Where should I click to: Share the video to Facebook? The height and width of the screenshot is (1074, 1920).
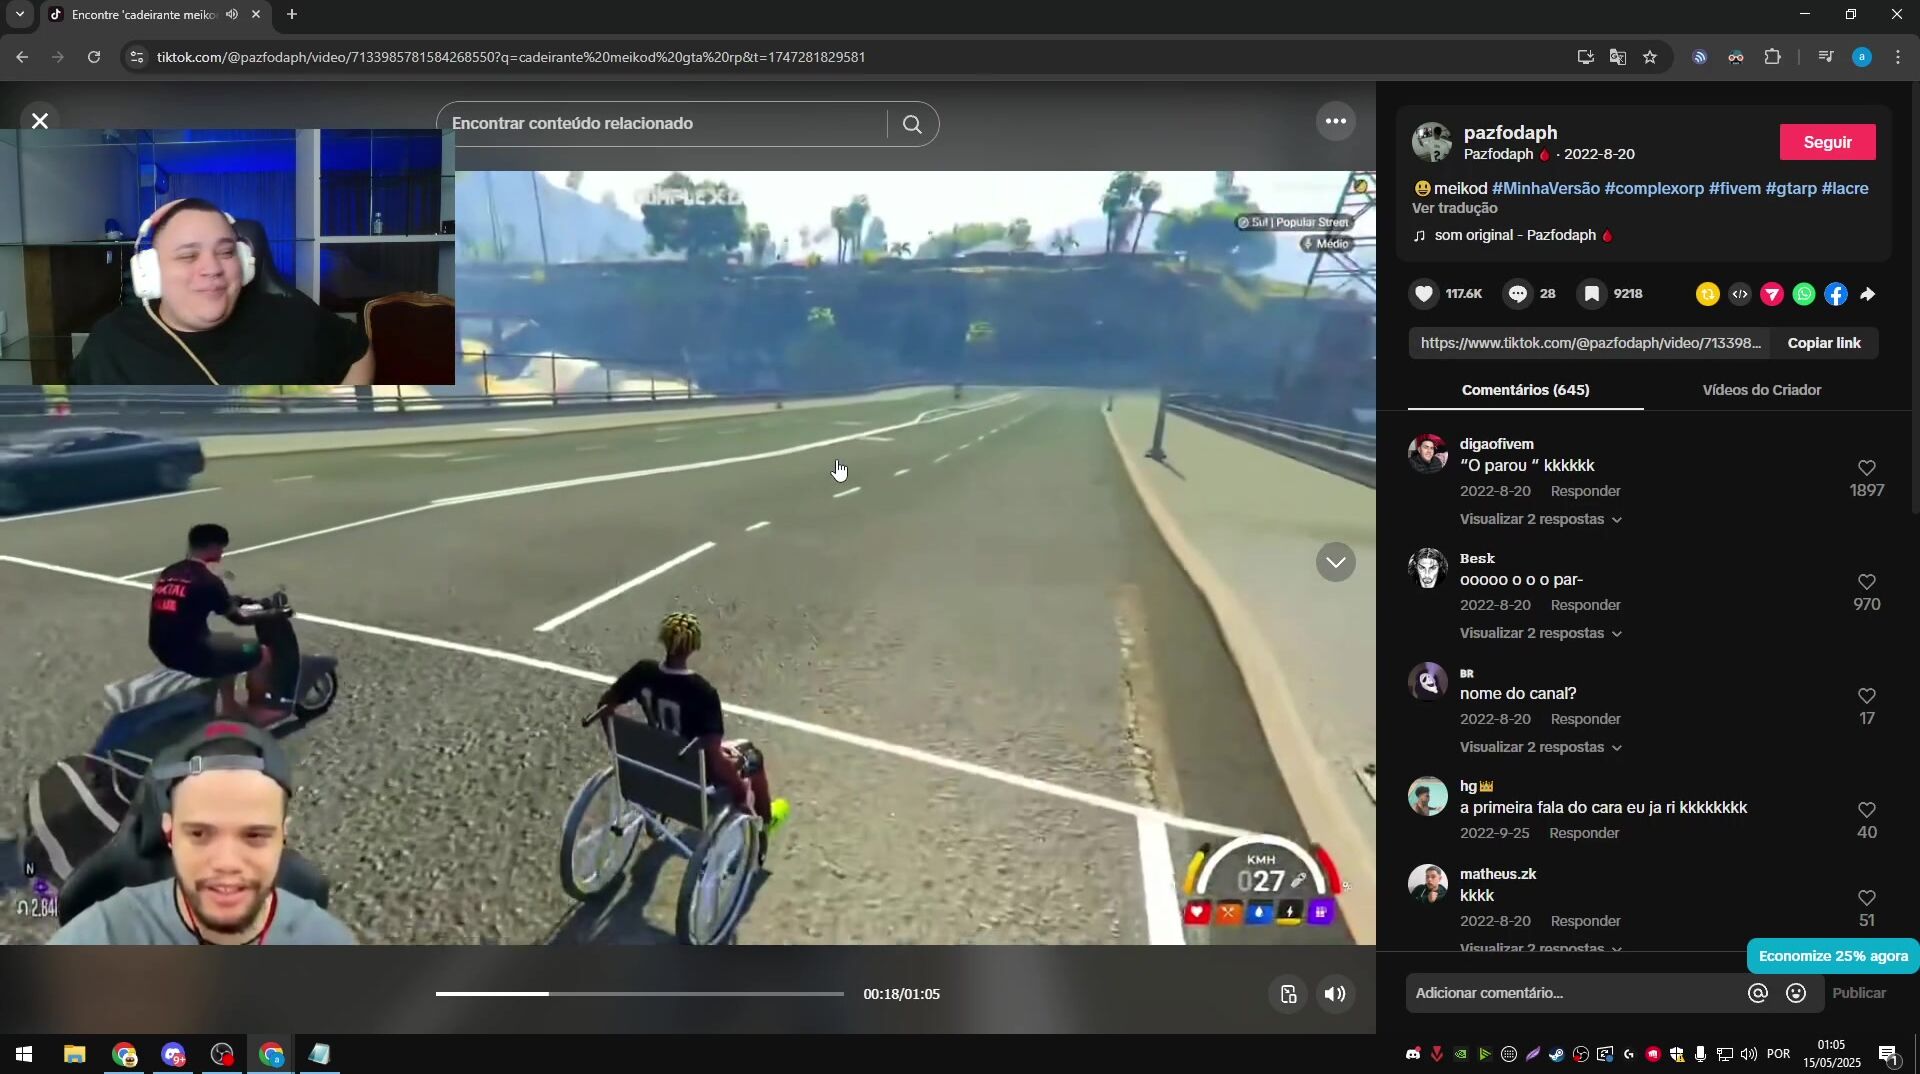tap(1836, 294)
